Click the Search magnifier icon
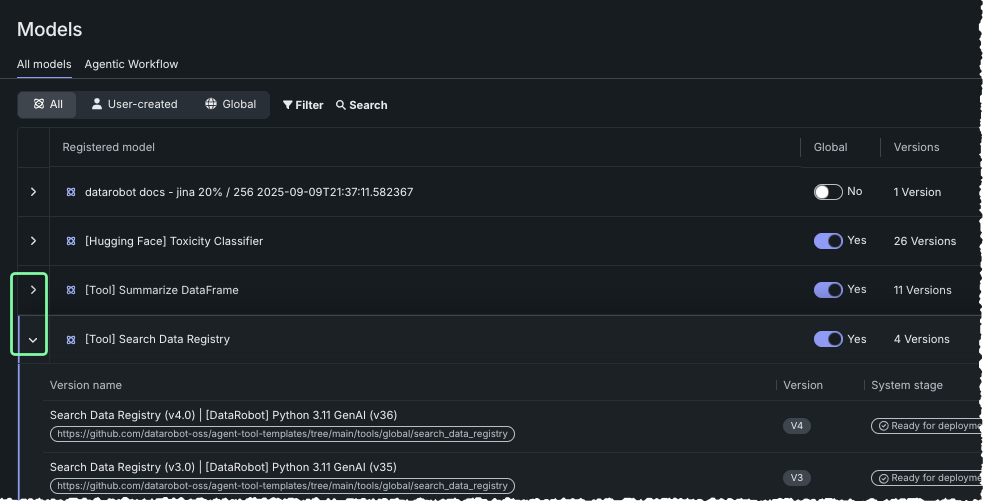 tap(341, 105)
